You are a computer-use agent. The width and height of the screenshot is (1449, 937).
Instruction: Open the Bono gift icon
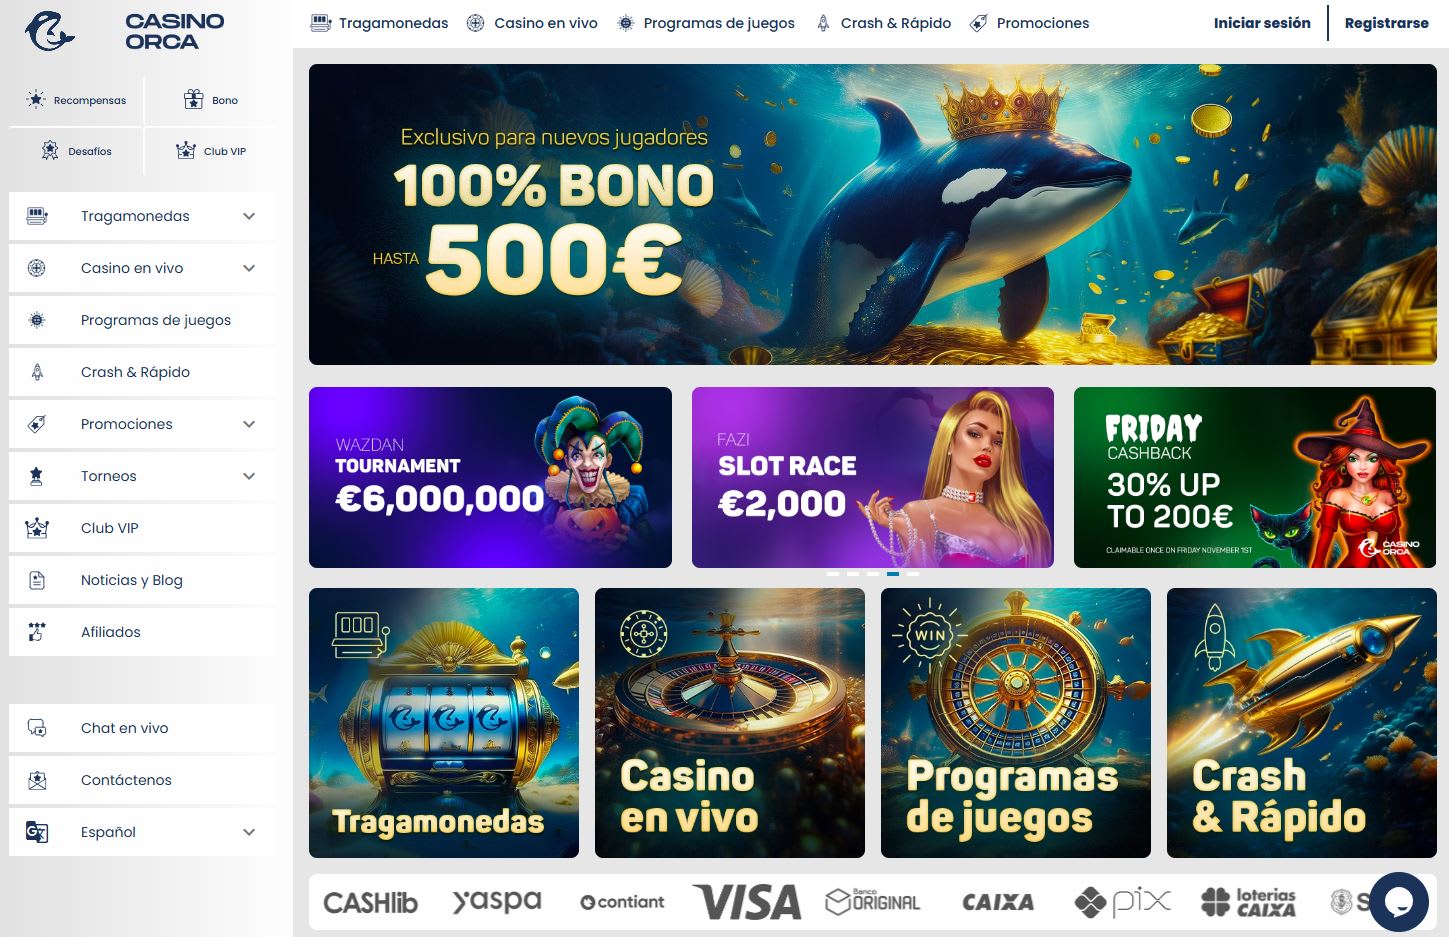[x=194, y=99]
